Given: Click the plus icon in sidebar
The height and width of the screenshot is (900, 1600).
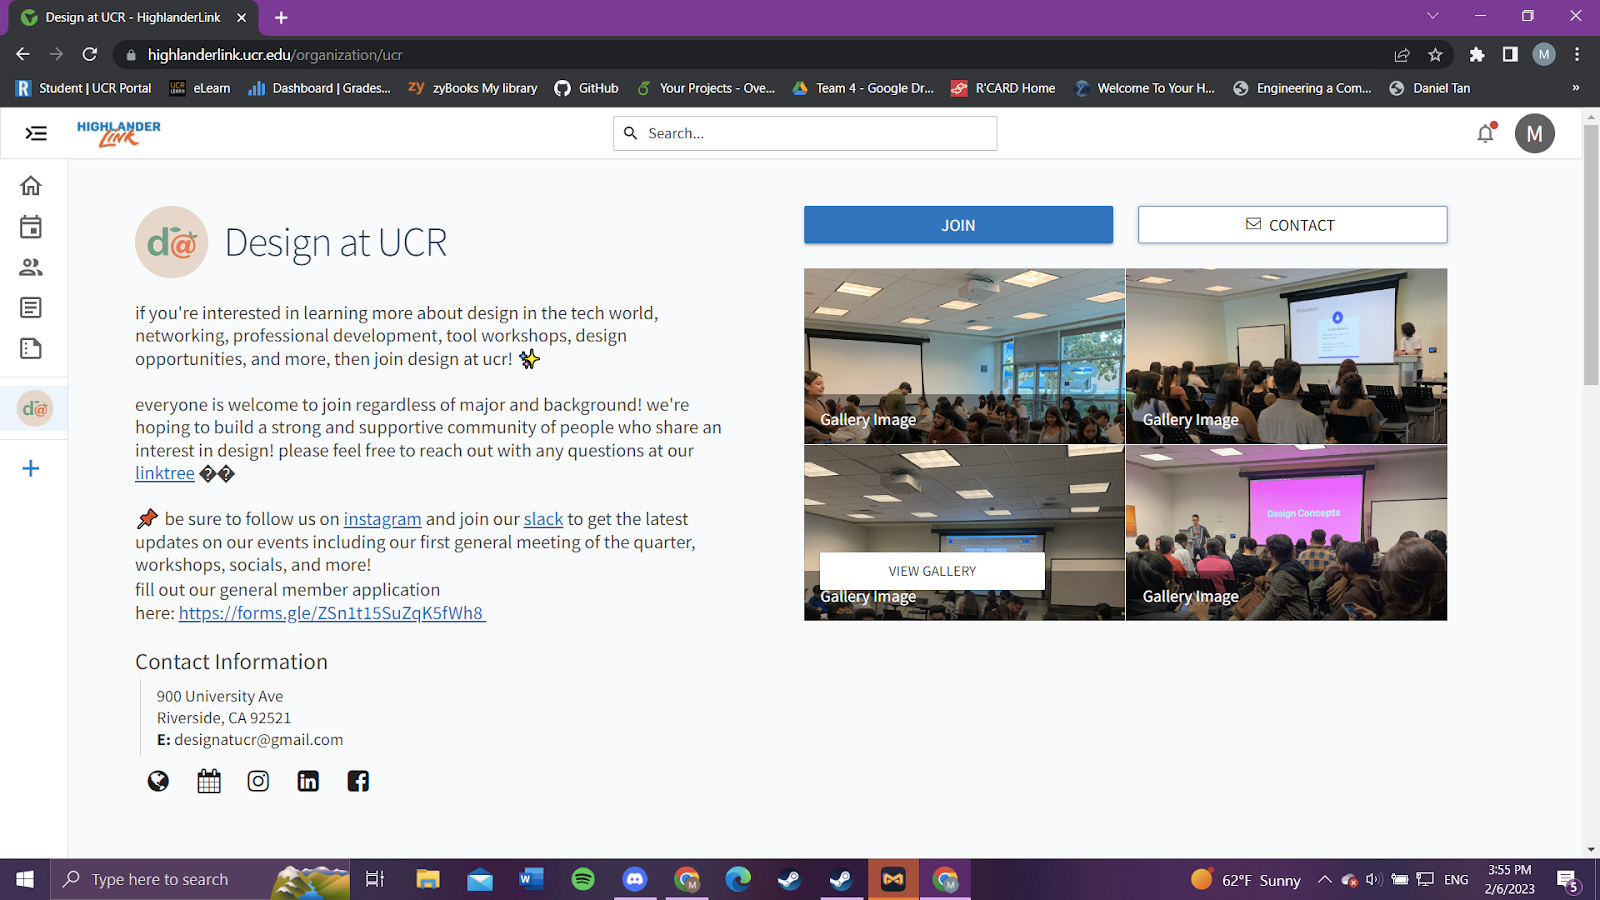Looking at the screenshot, I should click(x=31, y=469).
